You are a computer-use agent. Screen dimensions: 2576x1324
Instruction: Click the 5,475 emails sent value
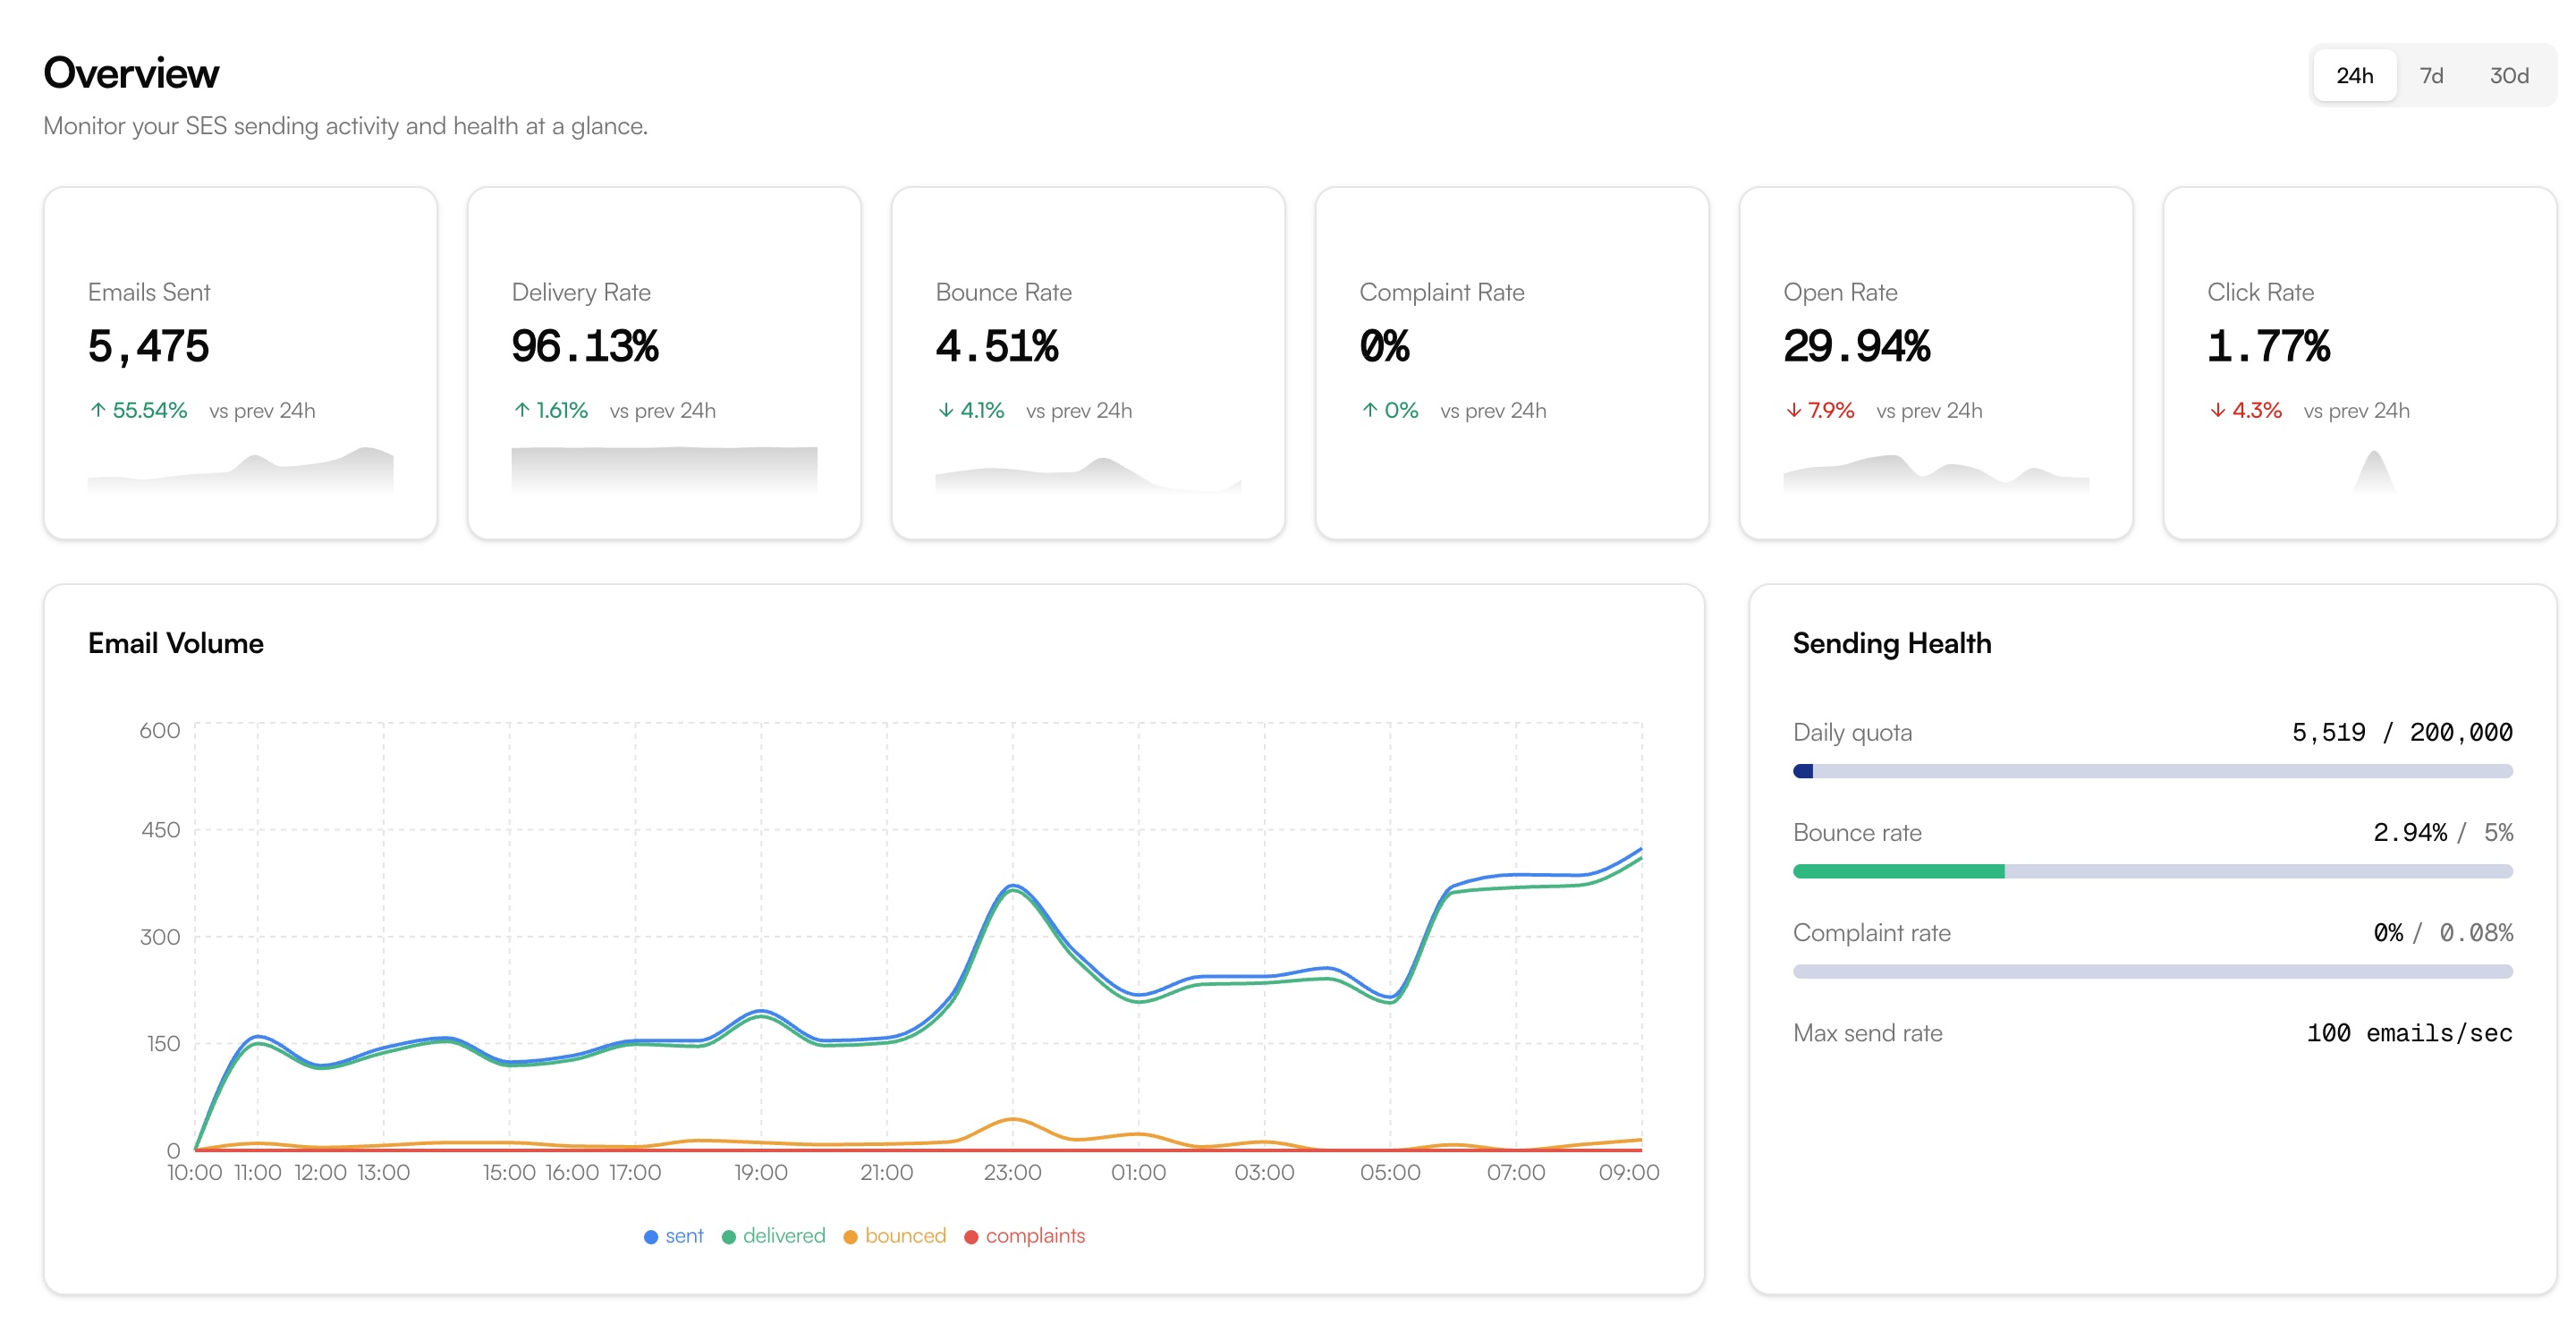(x=148, y=347)
